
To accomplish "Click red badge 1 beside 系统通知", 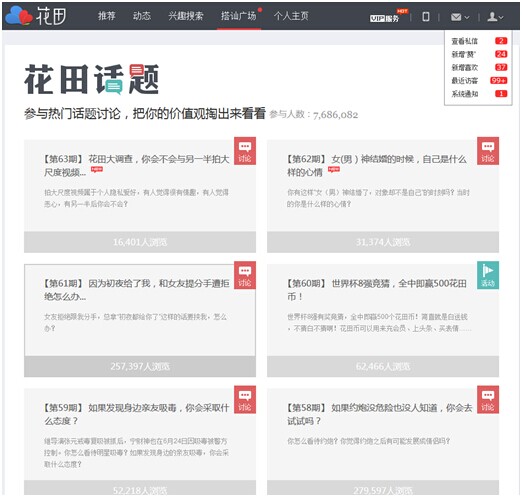I will coord(501,94).
